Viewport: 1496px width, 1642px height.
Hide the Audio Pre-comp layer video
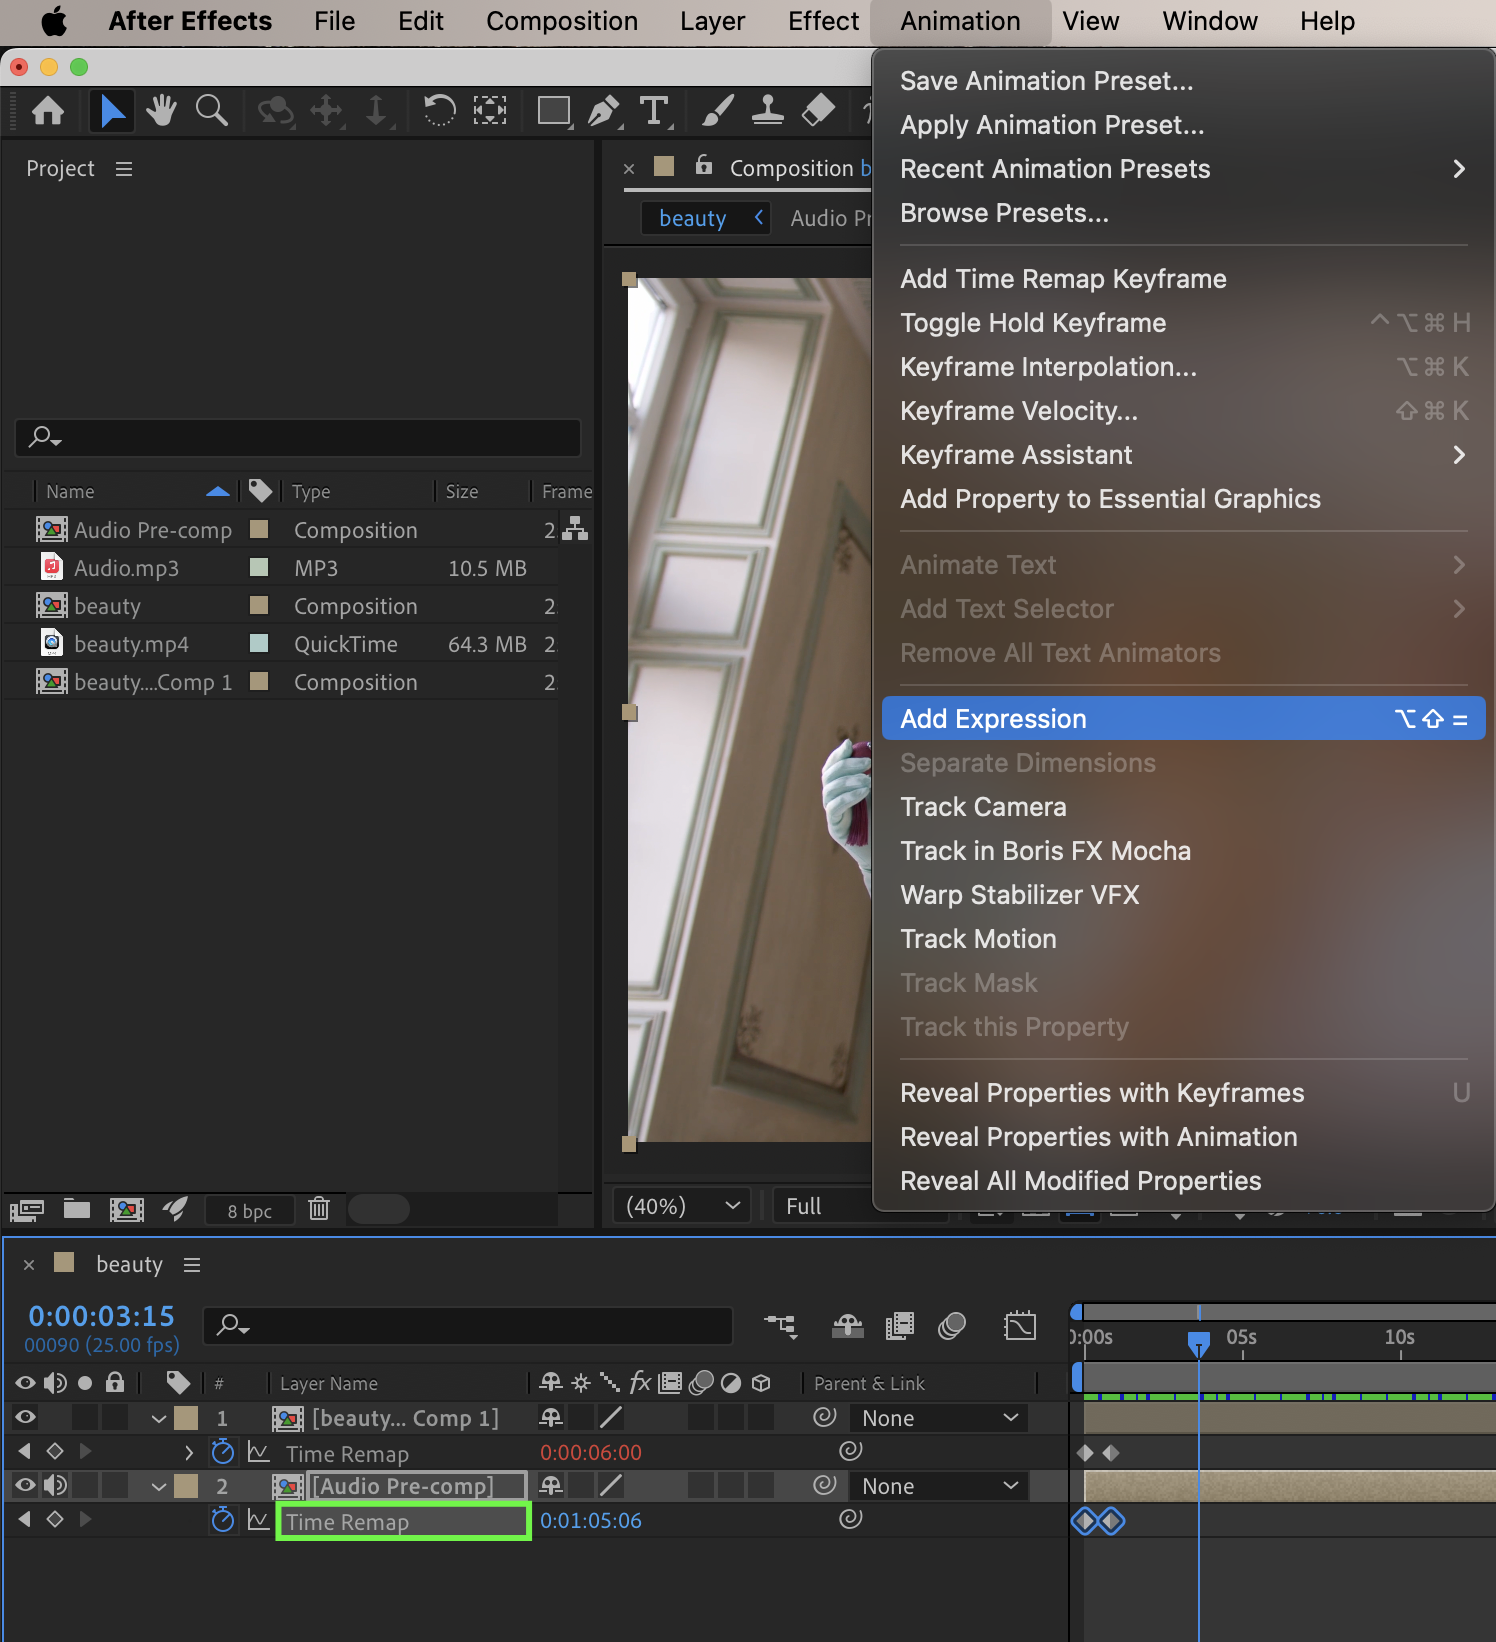point(26,1486)
